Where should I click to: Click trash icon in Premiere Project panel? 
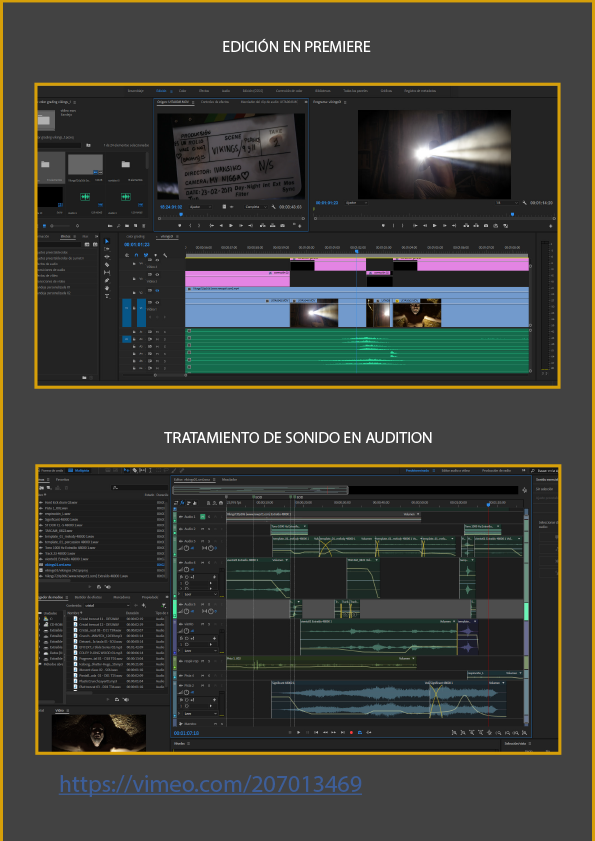tap(143, 226)
